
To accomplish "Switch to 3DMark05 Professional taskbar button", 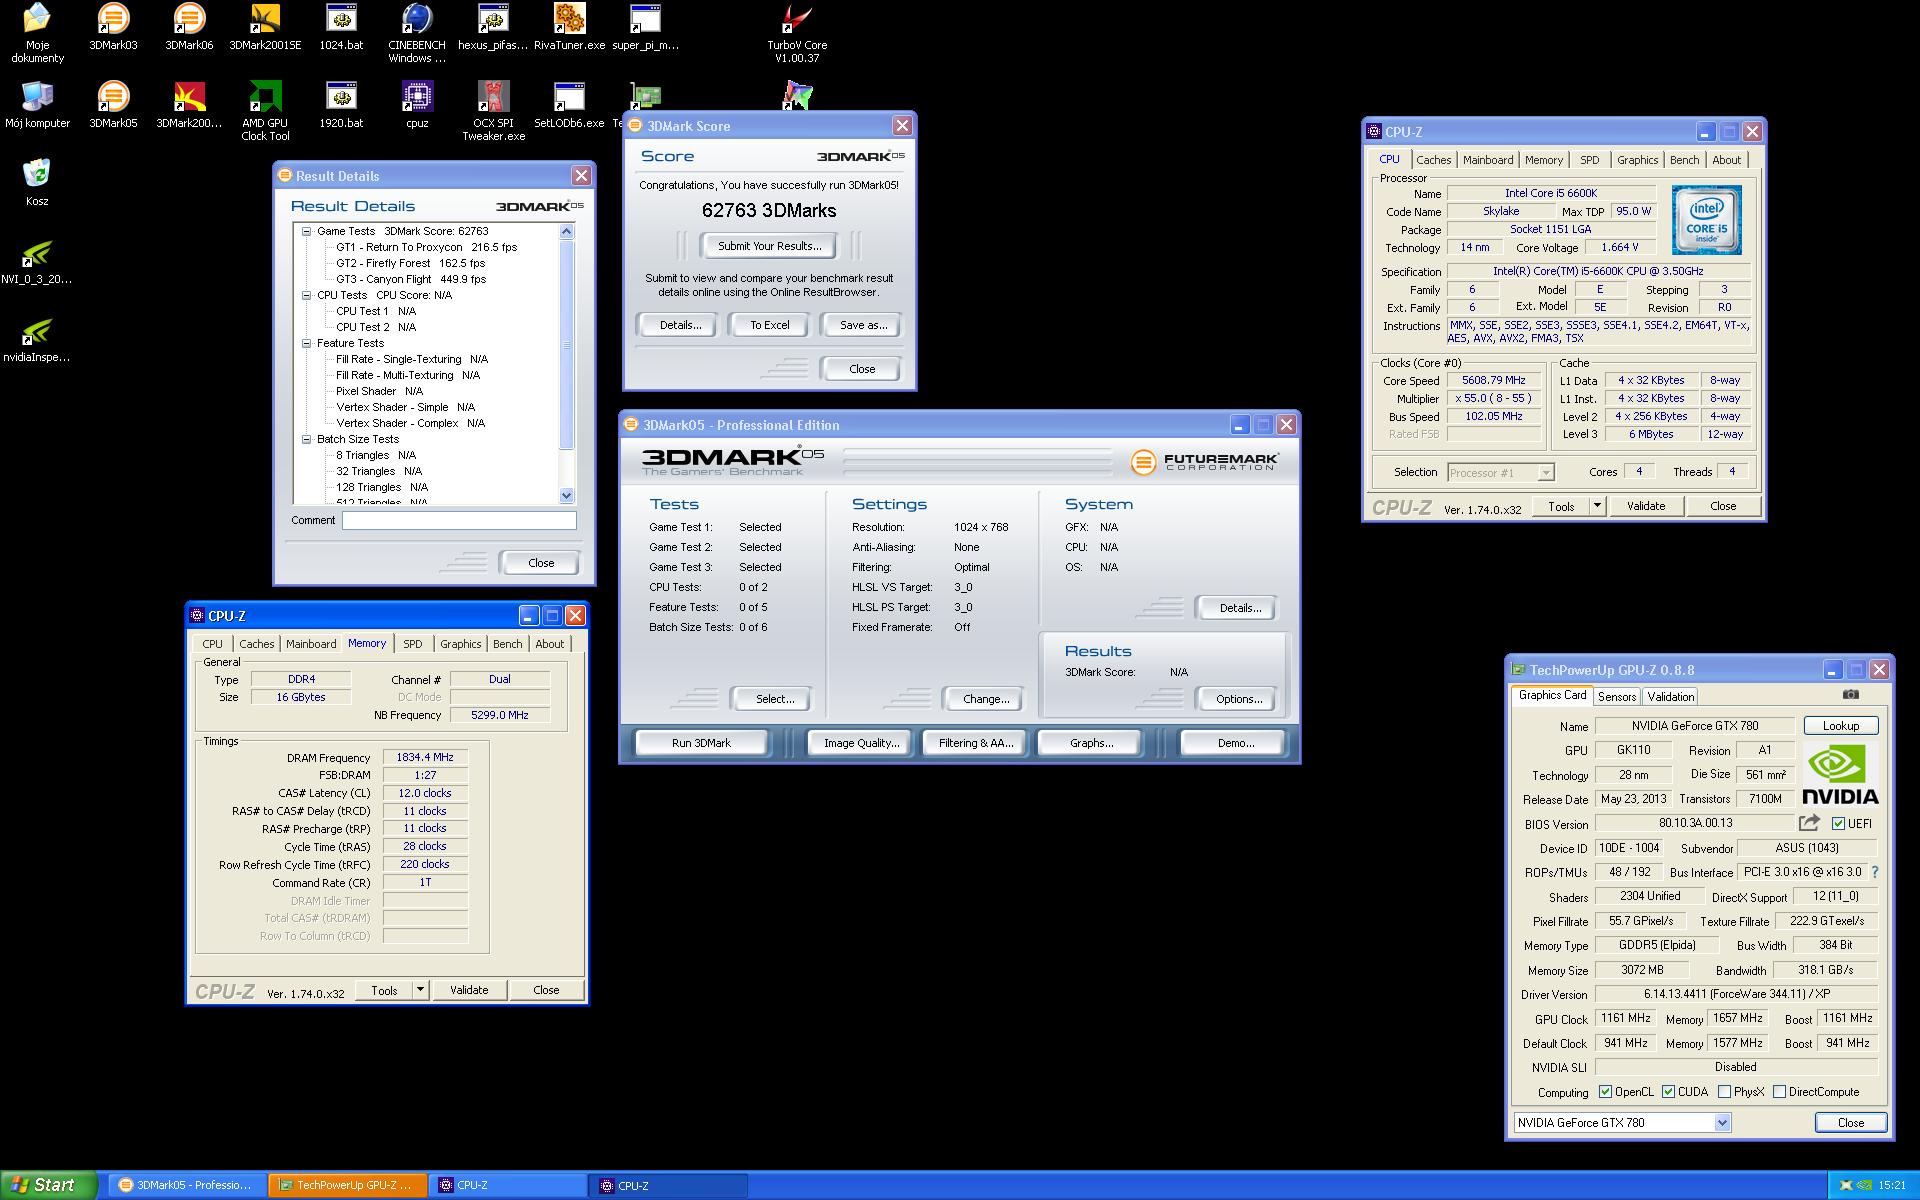I will 187,1185.
